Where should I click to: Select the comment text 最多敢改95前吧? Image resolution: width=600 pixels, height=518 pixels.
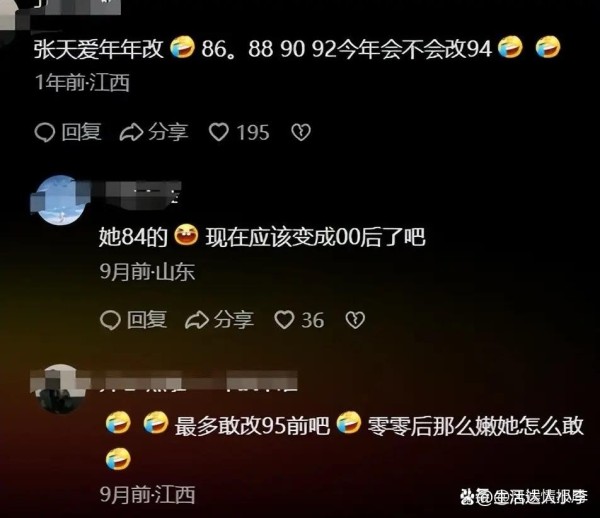pyautogui.click(x=252, y=425)
